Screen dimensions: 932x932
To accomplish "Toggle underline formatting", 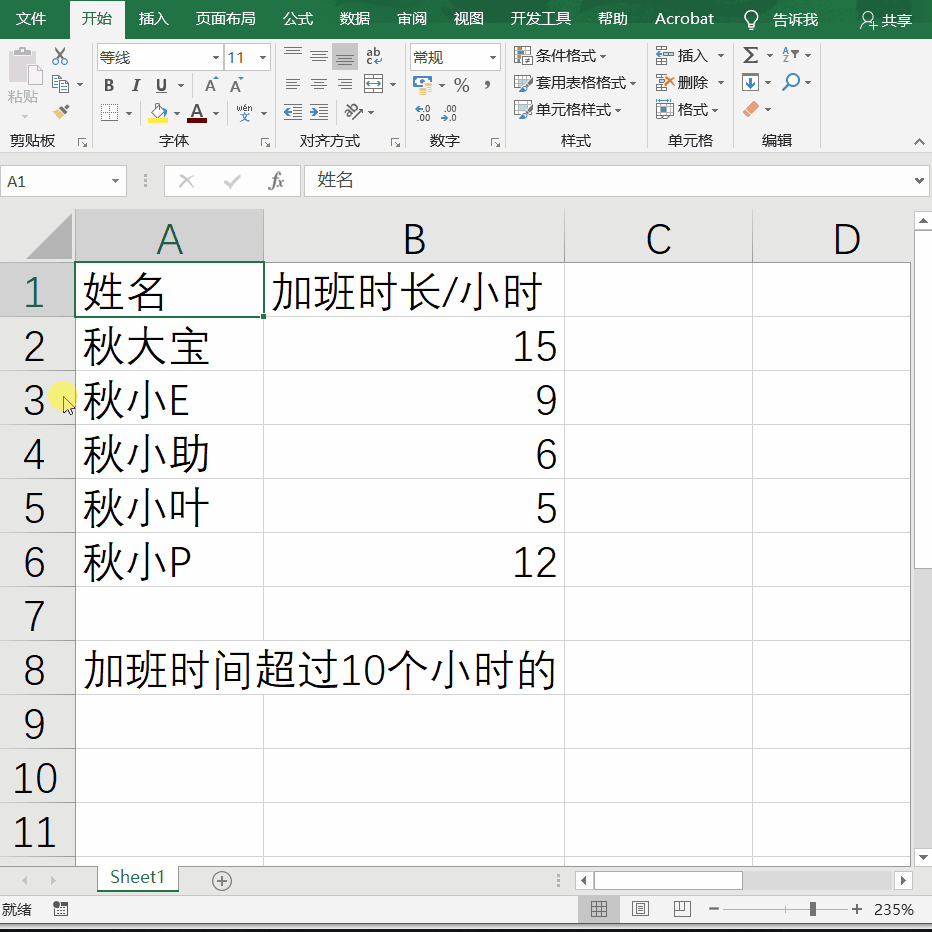I will [160, 86].
